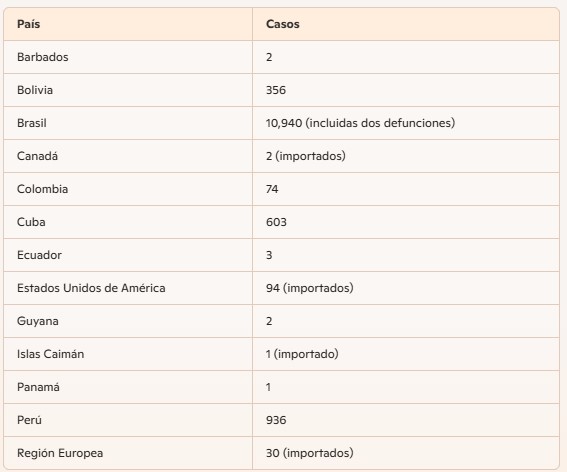Image resolution: width=567 pixels, height=472 pixels.
Task: Click Perú's 936 cases value
Action: [276, 420]
